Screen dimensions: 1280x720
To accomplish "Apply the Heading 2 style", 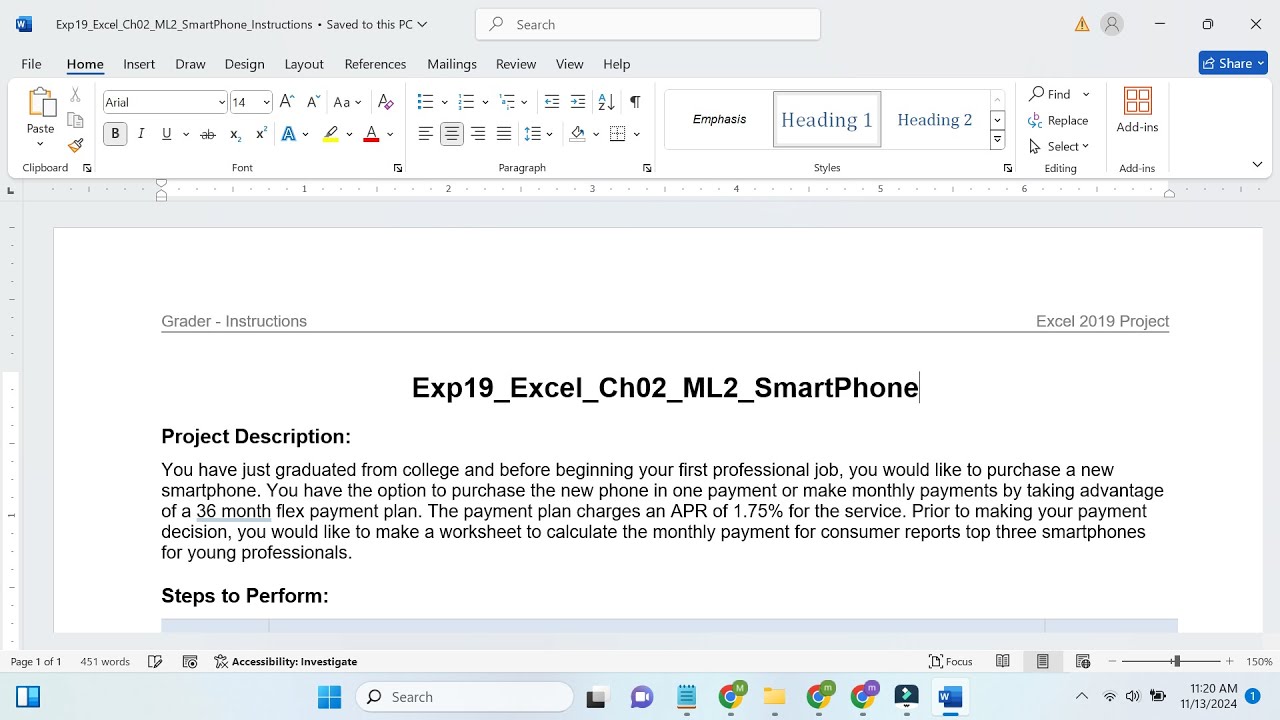I will (x=935, y=120).
